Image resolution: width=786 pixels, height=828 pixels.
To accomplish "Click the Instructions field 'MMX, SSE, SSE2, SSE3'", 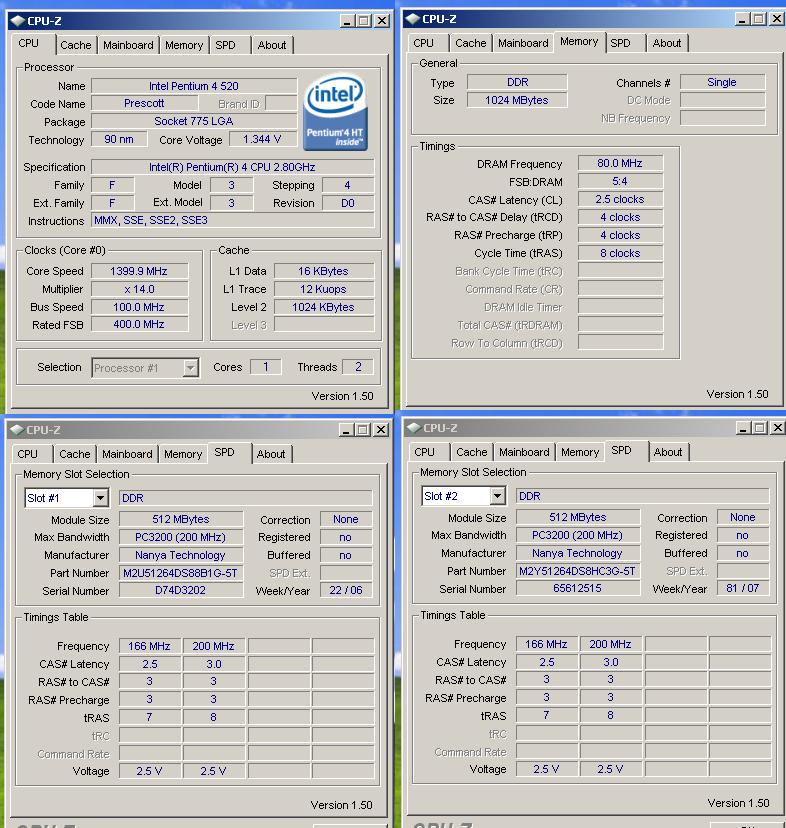I will [232, 220].
